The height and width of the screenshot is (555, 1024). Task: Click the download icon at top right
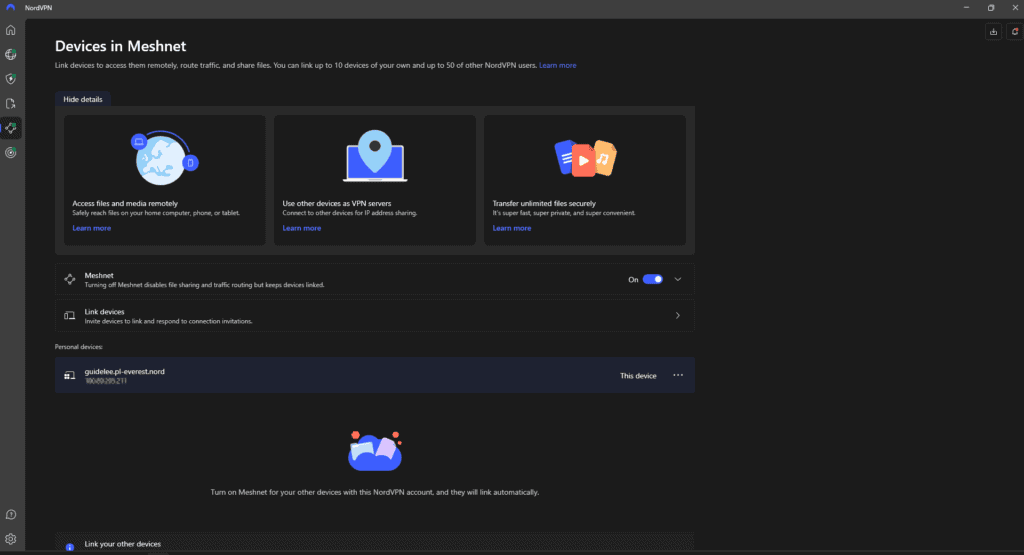pyautogui.click(x=993, y=32)
